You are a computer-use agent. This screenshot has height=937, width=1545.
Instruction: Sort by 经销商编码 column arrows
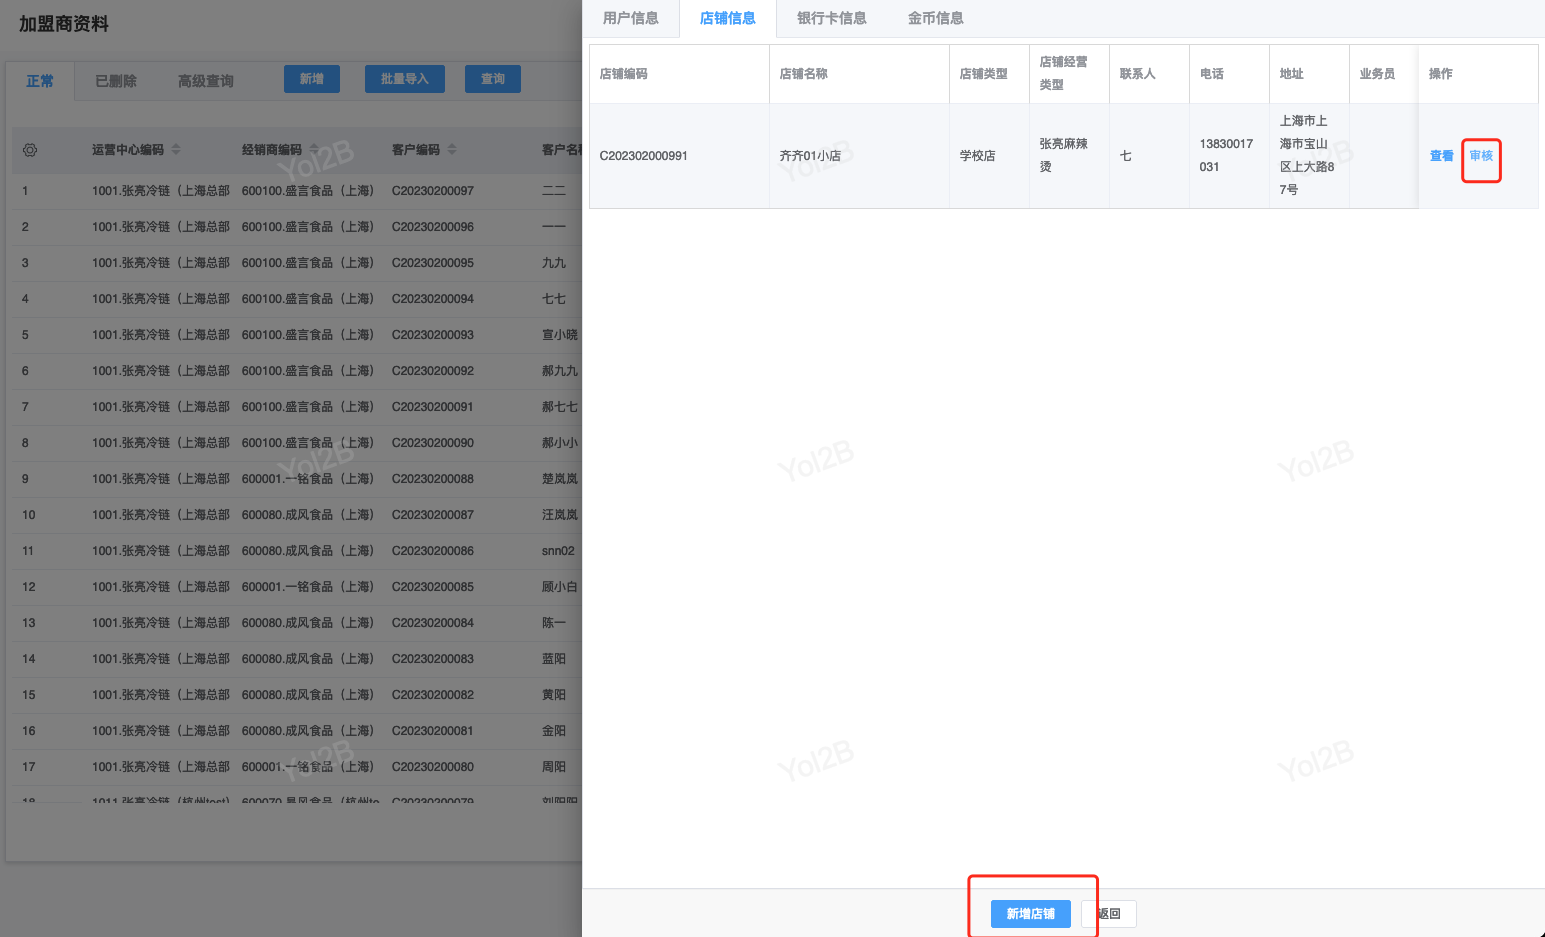tap(314, 150)
